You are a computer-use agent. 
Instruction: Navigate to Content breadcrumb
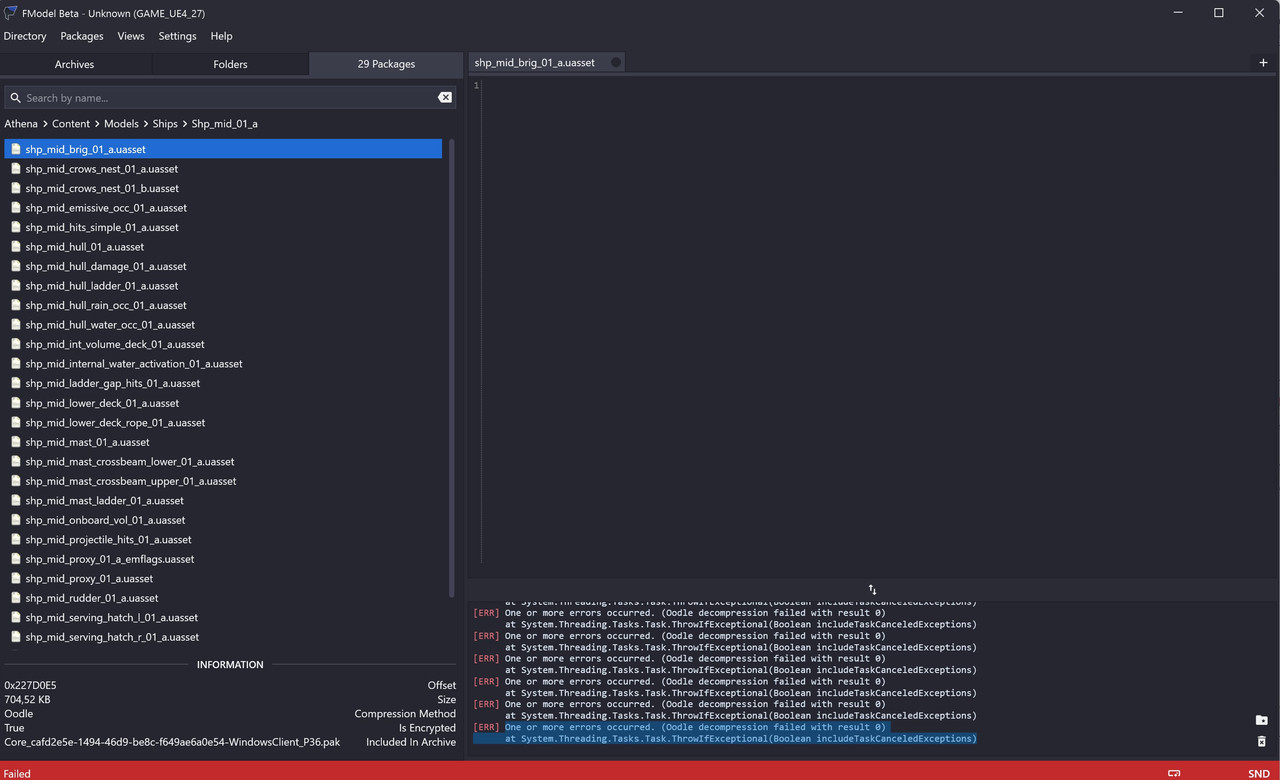[x=71, y=124]
